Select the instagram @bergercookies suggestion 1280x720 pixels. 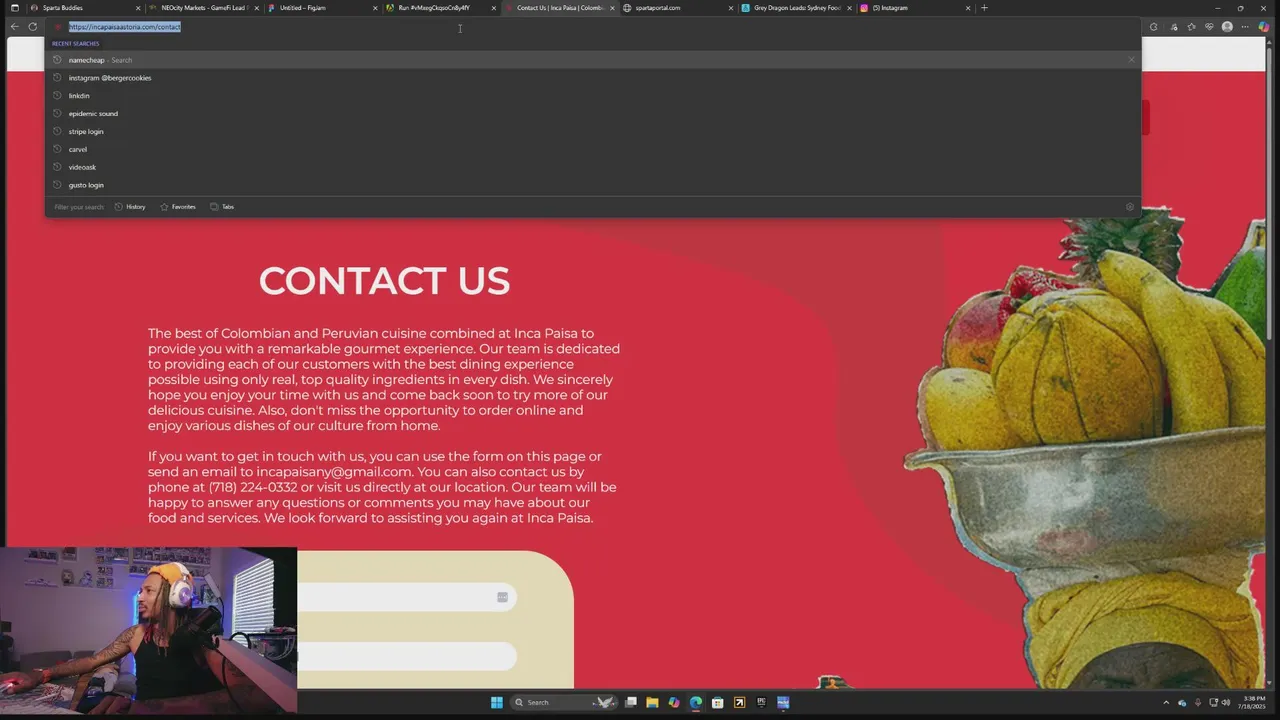click(x=592, y=78)
